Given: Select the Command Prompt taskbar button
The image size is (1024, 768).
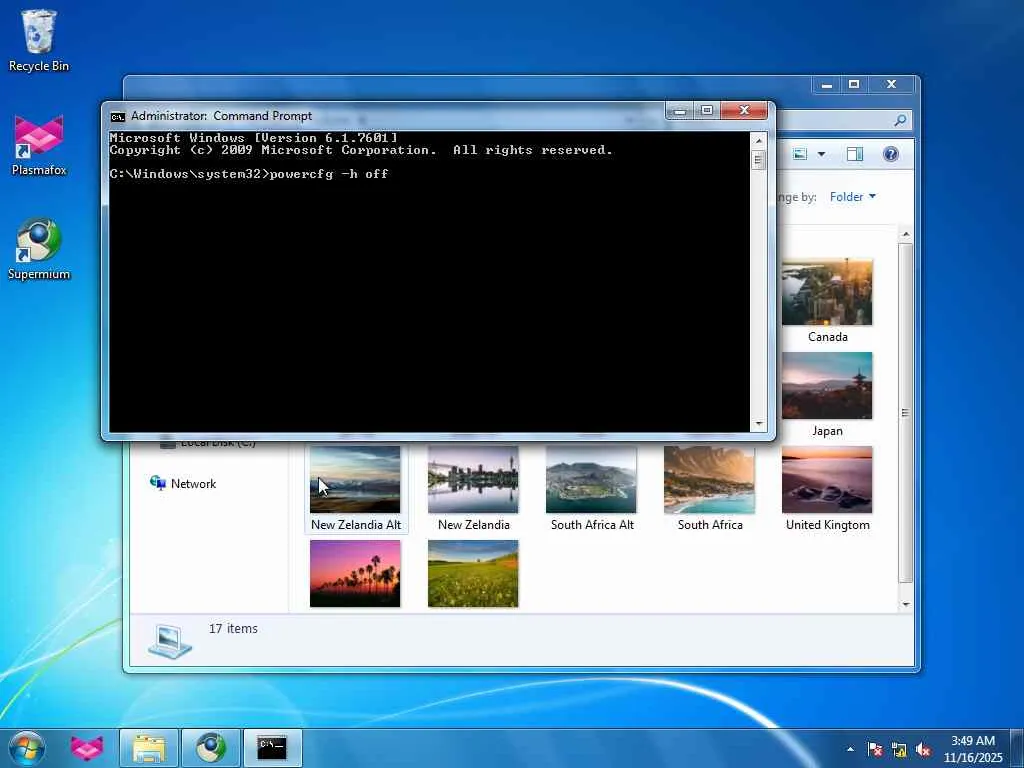Looking at the screenshot, I should tap(272, 748).
